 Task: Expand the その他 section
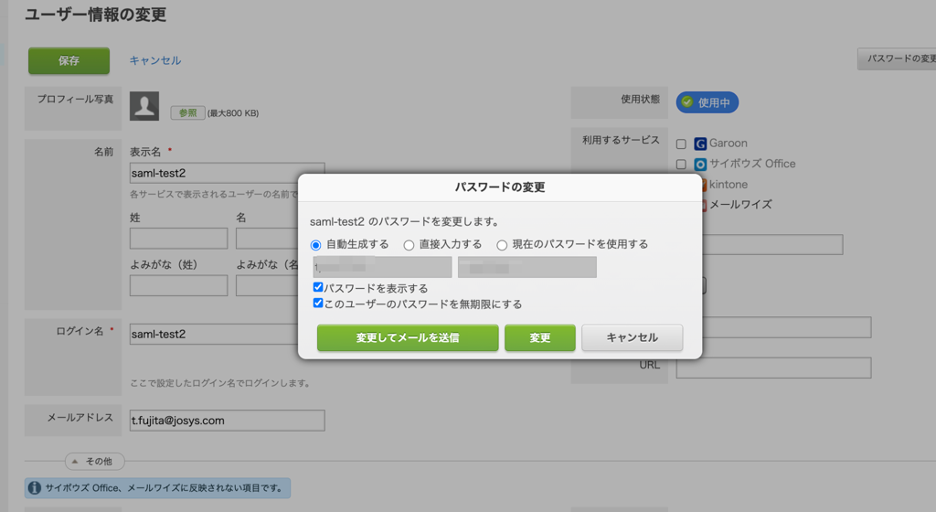point(96,461)
